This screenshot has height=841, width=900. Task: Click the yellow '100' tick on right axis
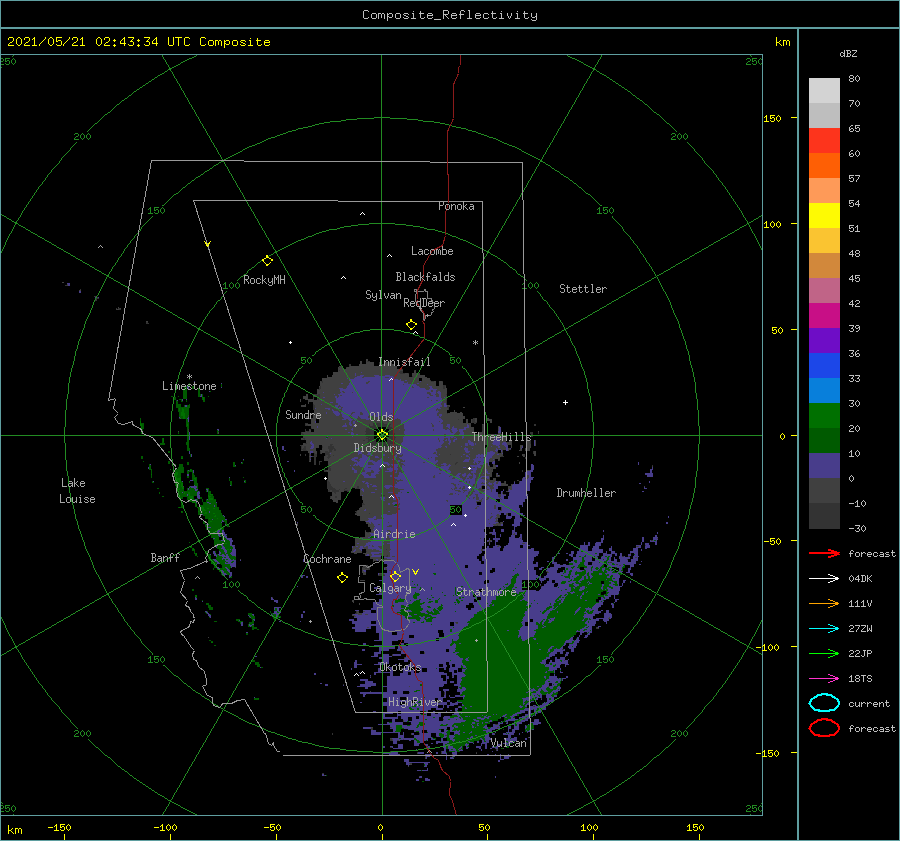tap(772, 224)
